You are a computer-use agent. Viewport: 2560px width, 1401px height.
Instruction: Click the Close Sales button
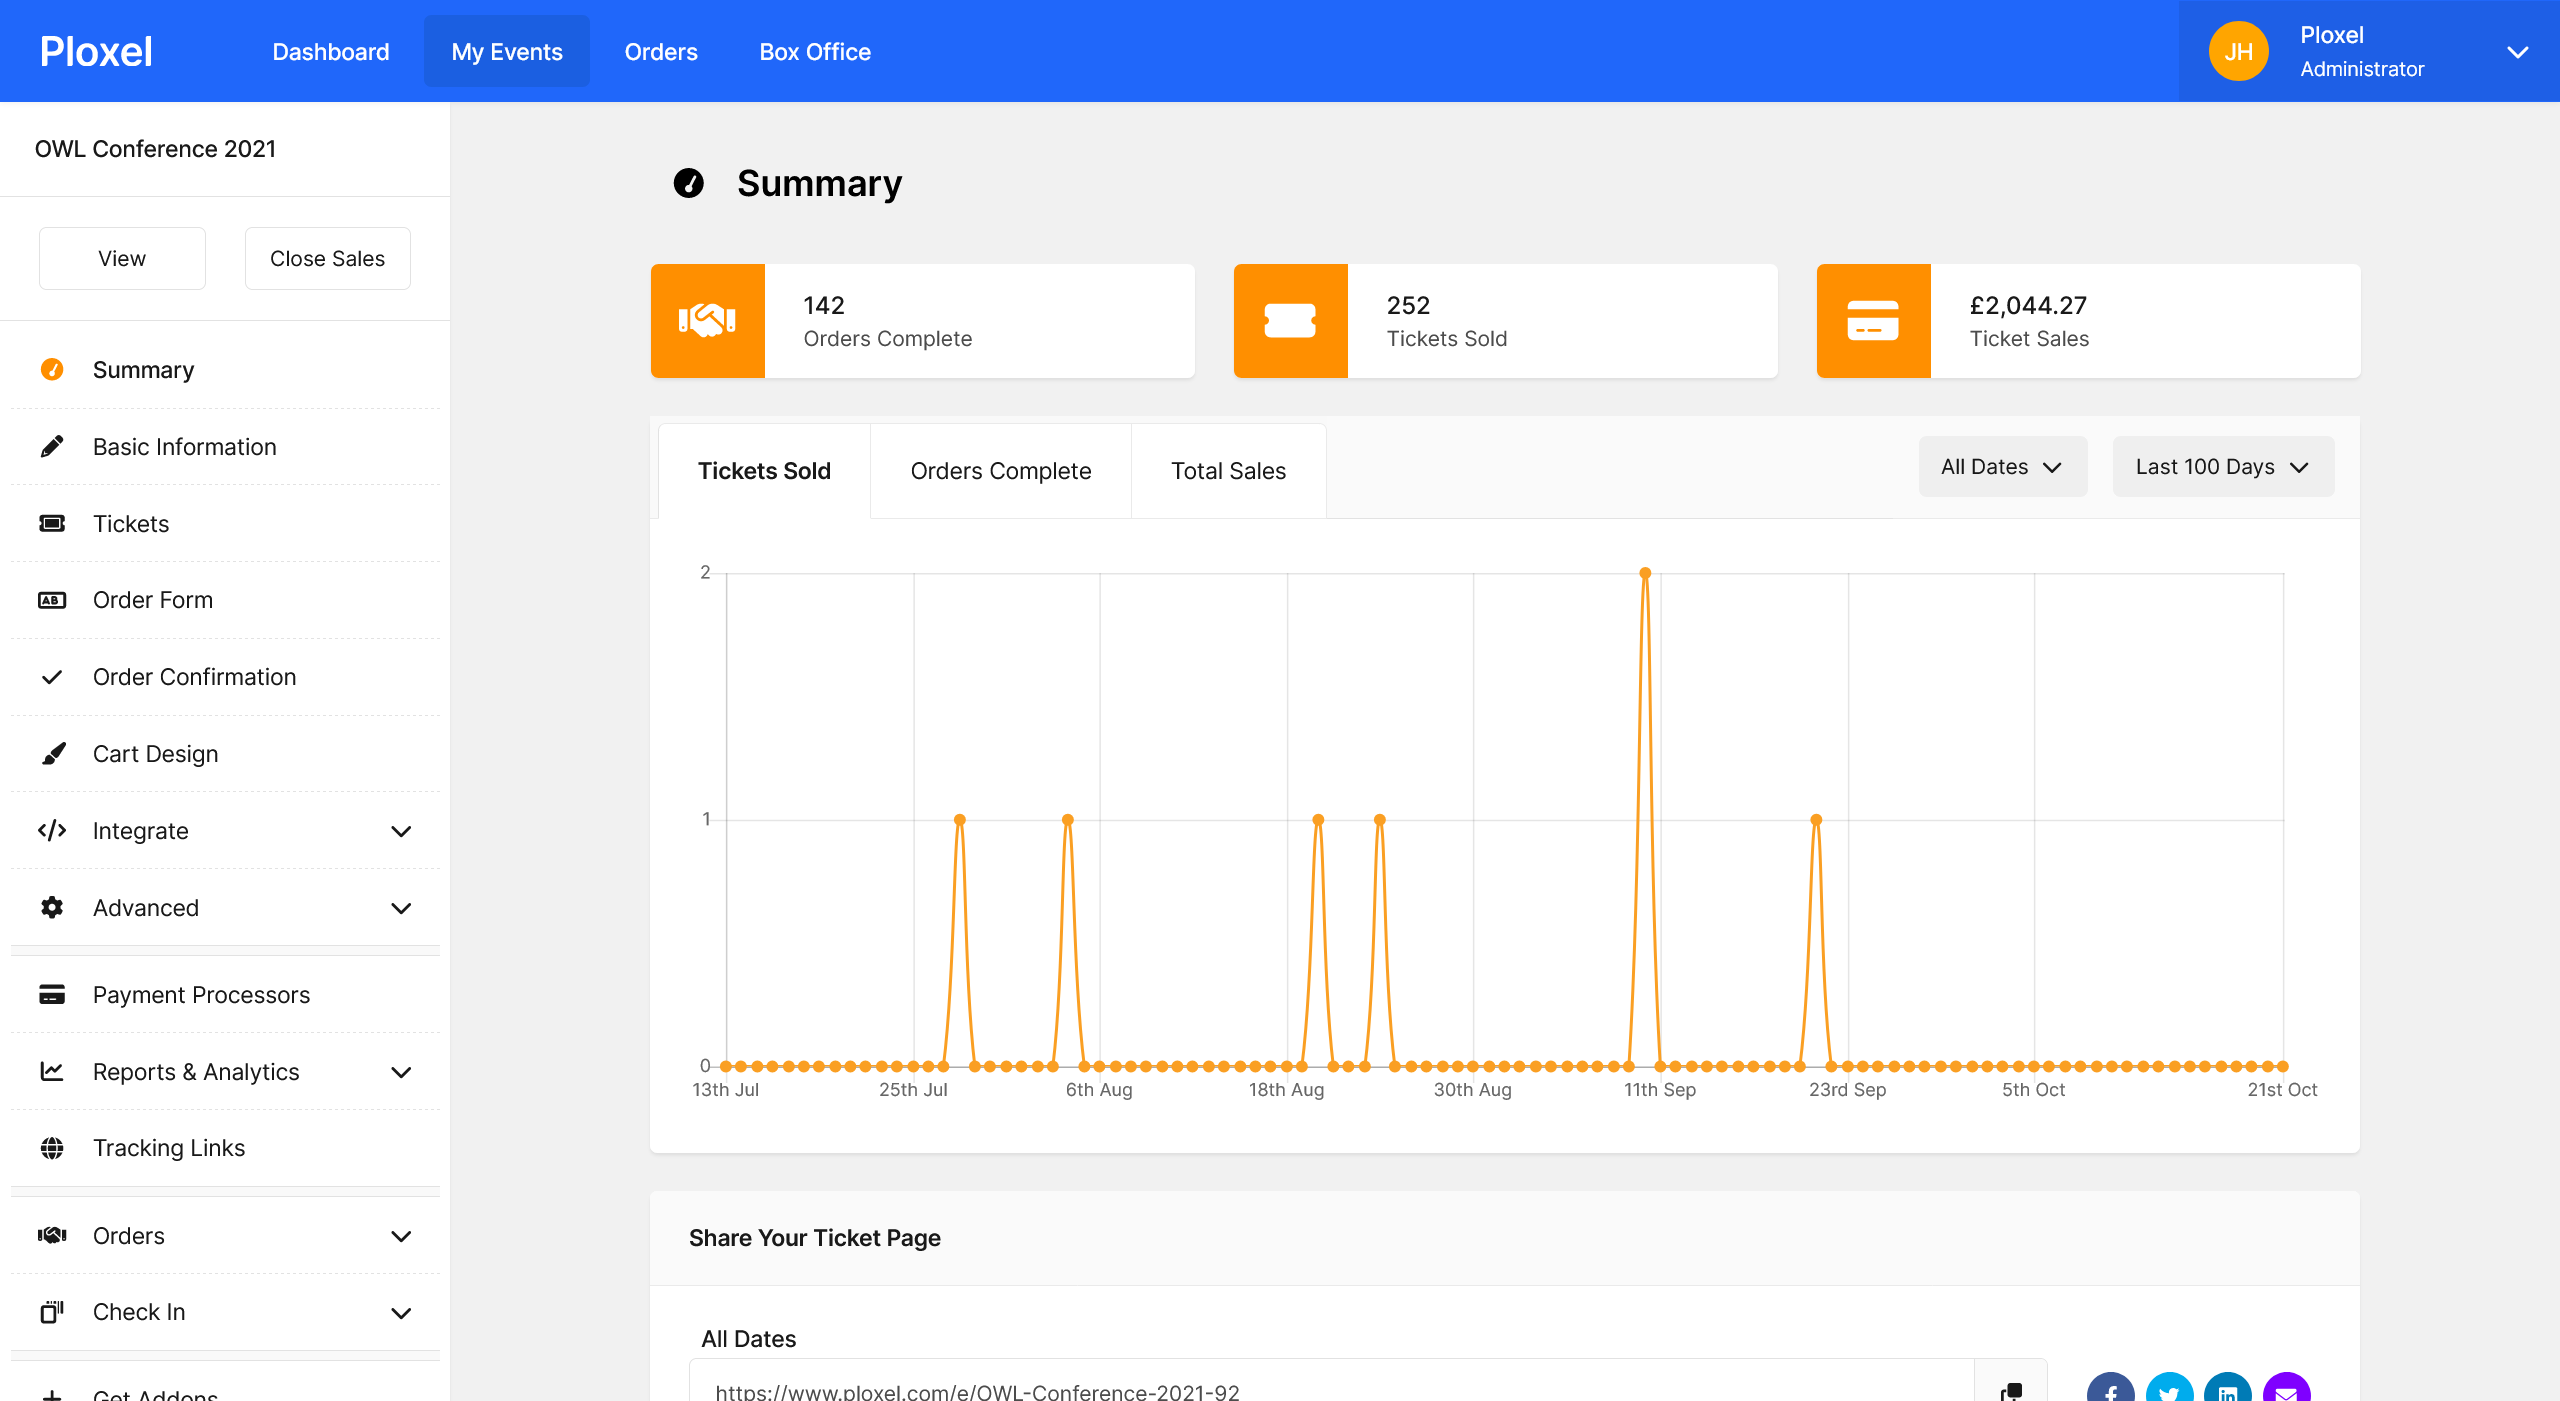(326, 257)
